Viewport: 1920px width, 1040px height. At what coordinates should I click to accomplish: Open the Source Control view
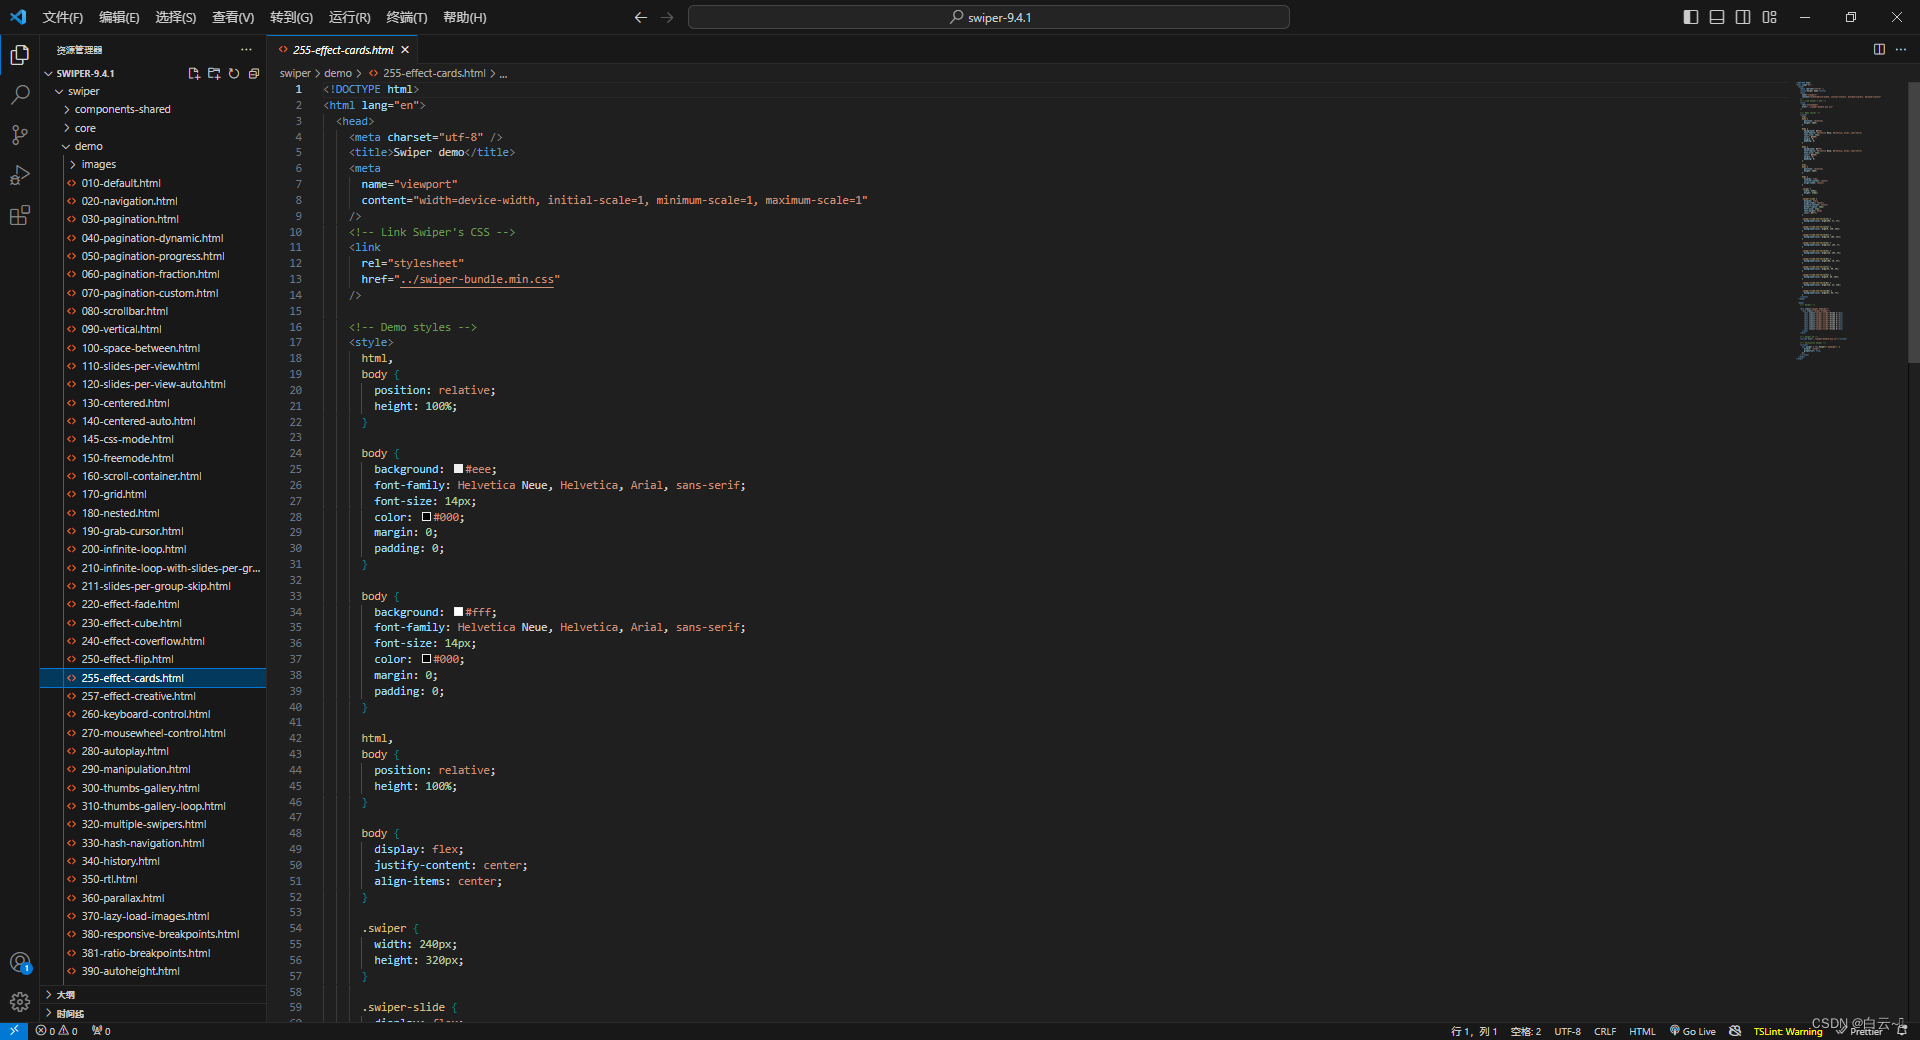tap(19, 135)
